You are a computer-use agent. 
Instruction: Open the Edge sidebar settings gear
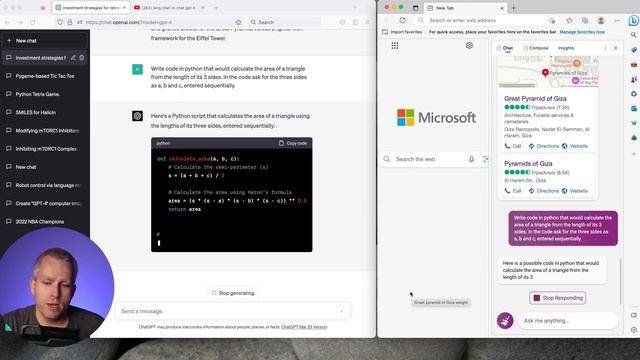point(633,330)
